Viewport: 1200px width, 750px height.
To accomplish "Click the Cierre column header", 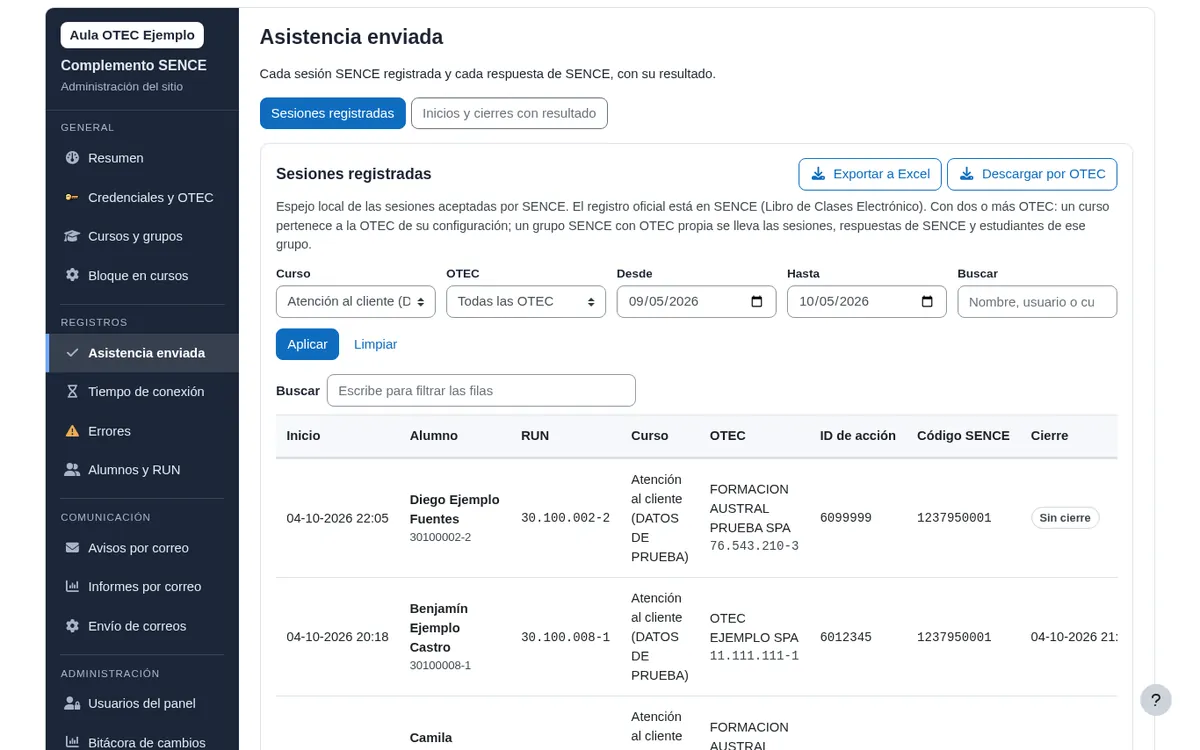I will (x=1049, y=436).
